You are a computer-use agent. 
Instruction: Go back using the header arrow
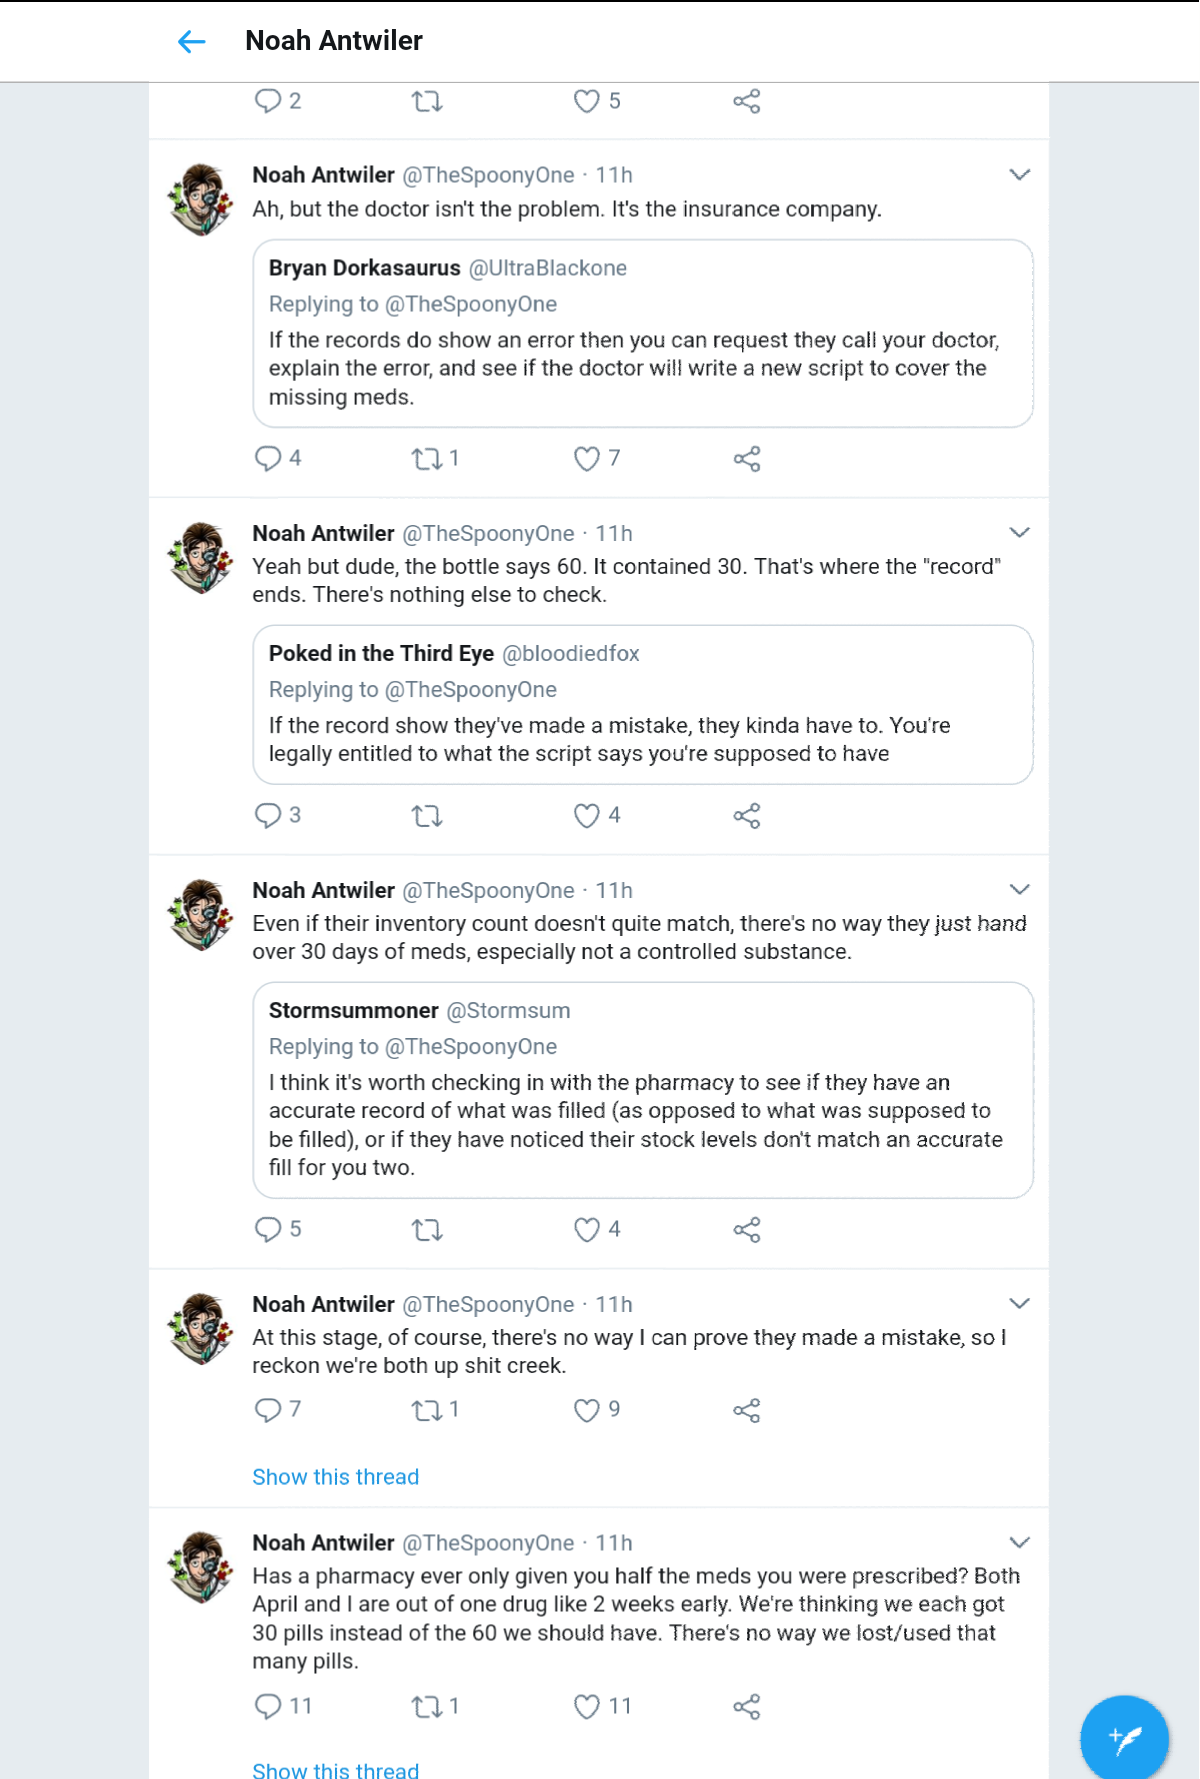tap(191, 41)
